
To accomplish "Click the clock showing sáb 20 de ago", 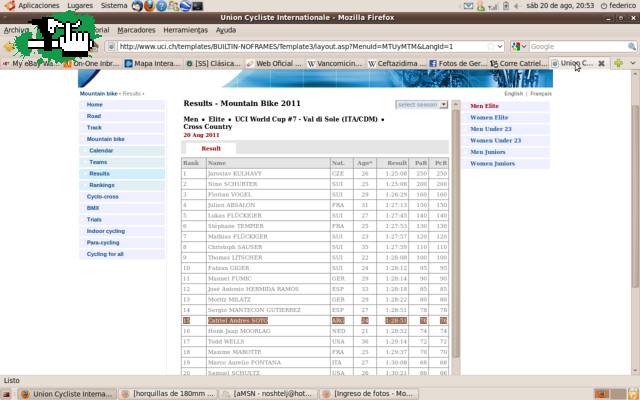I will (x=560, y=6).
